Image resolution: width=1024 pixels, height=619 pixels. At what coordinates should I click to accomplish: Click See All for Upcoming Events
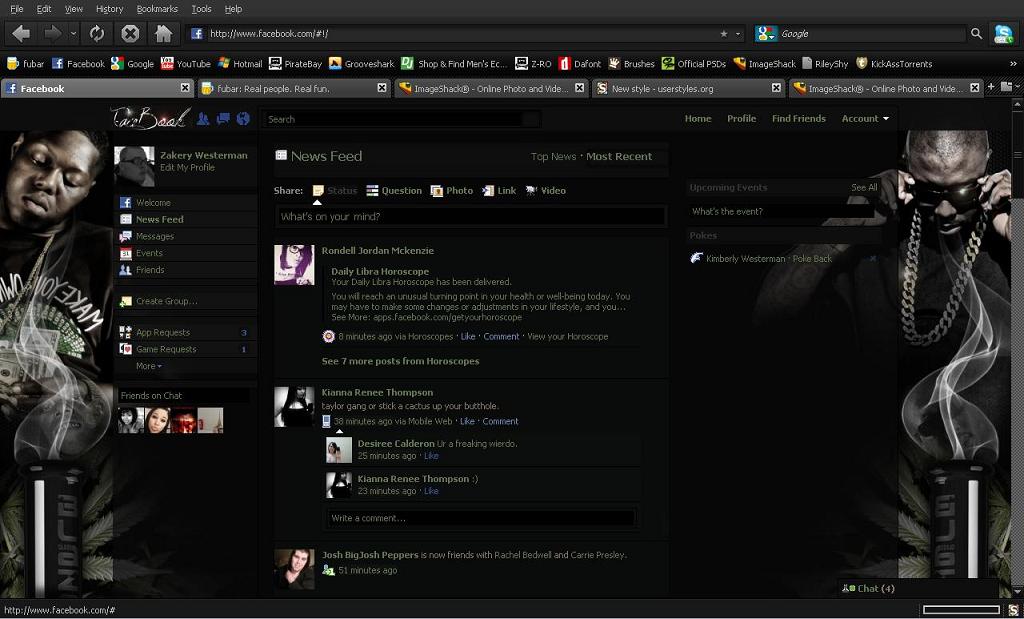coord(864,187)
